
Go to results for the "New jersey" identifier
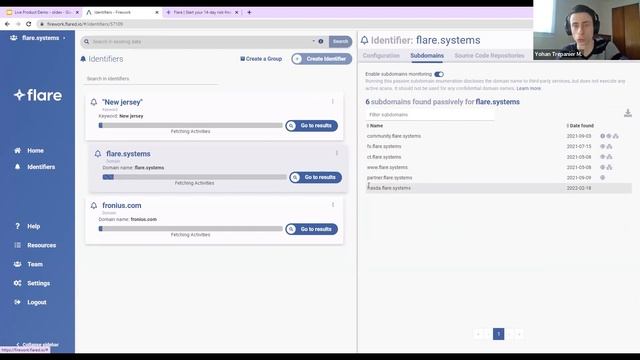click(311, 126)
